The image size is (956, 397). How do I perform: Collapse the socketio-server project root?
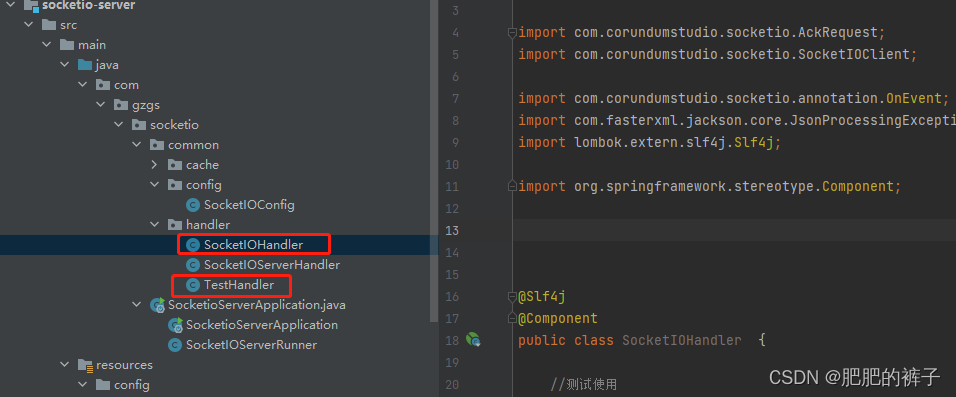pos(10,5)
